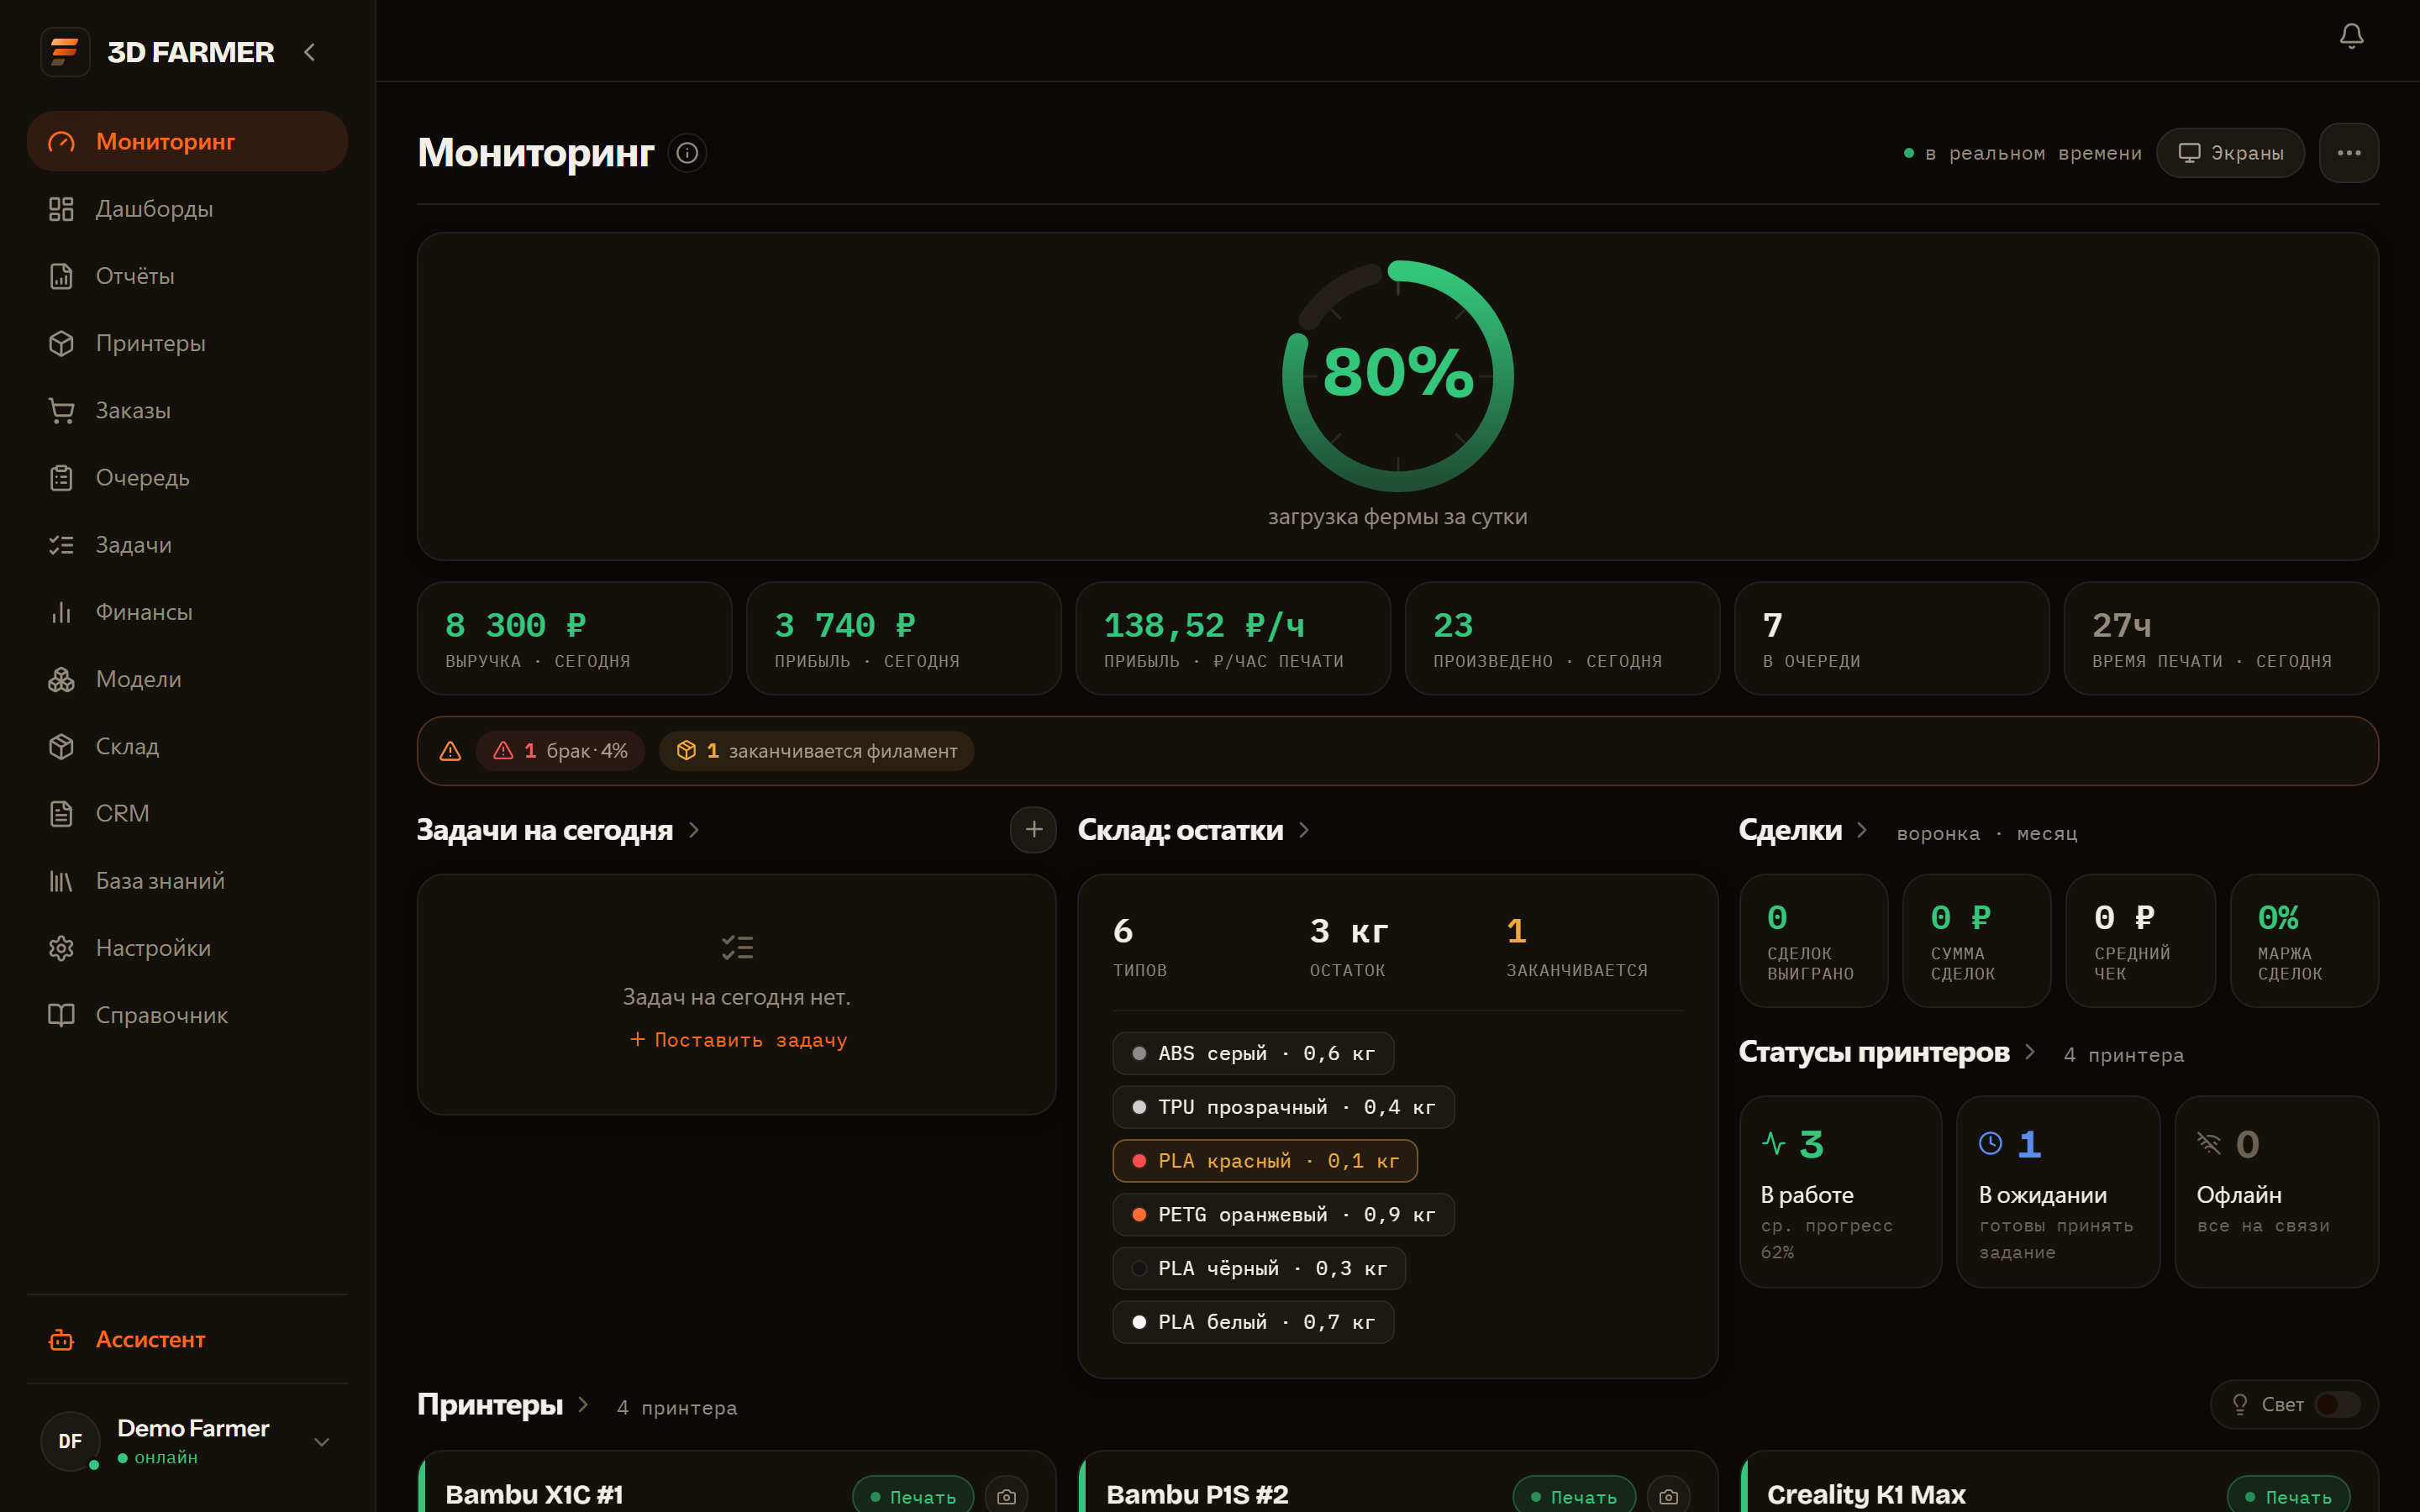Click Поставить задачу link
The image size is (2420, 1512).
pyautogui.click(x=737, y=1040)
